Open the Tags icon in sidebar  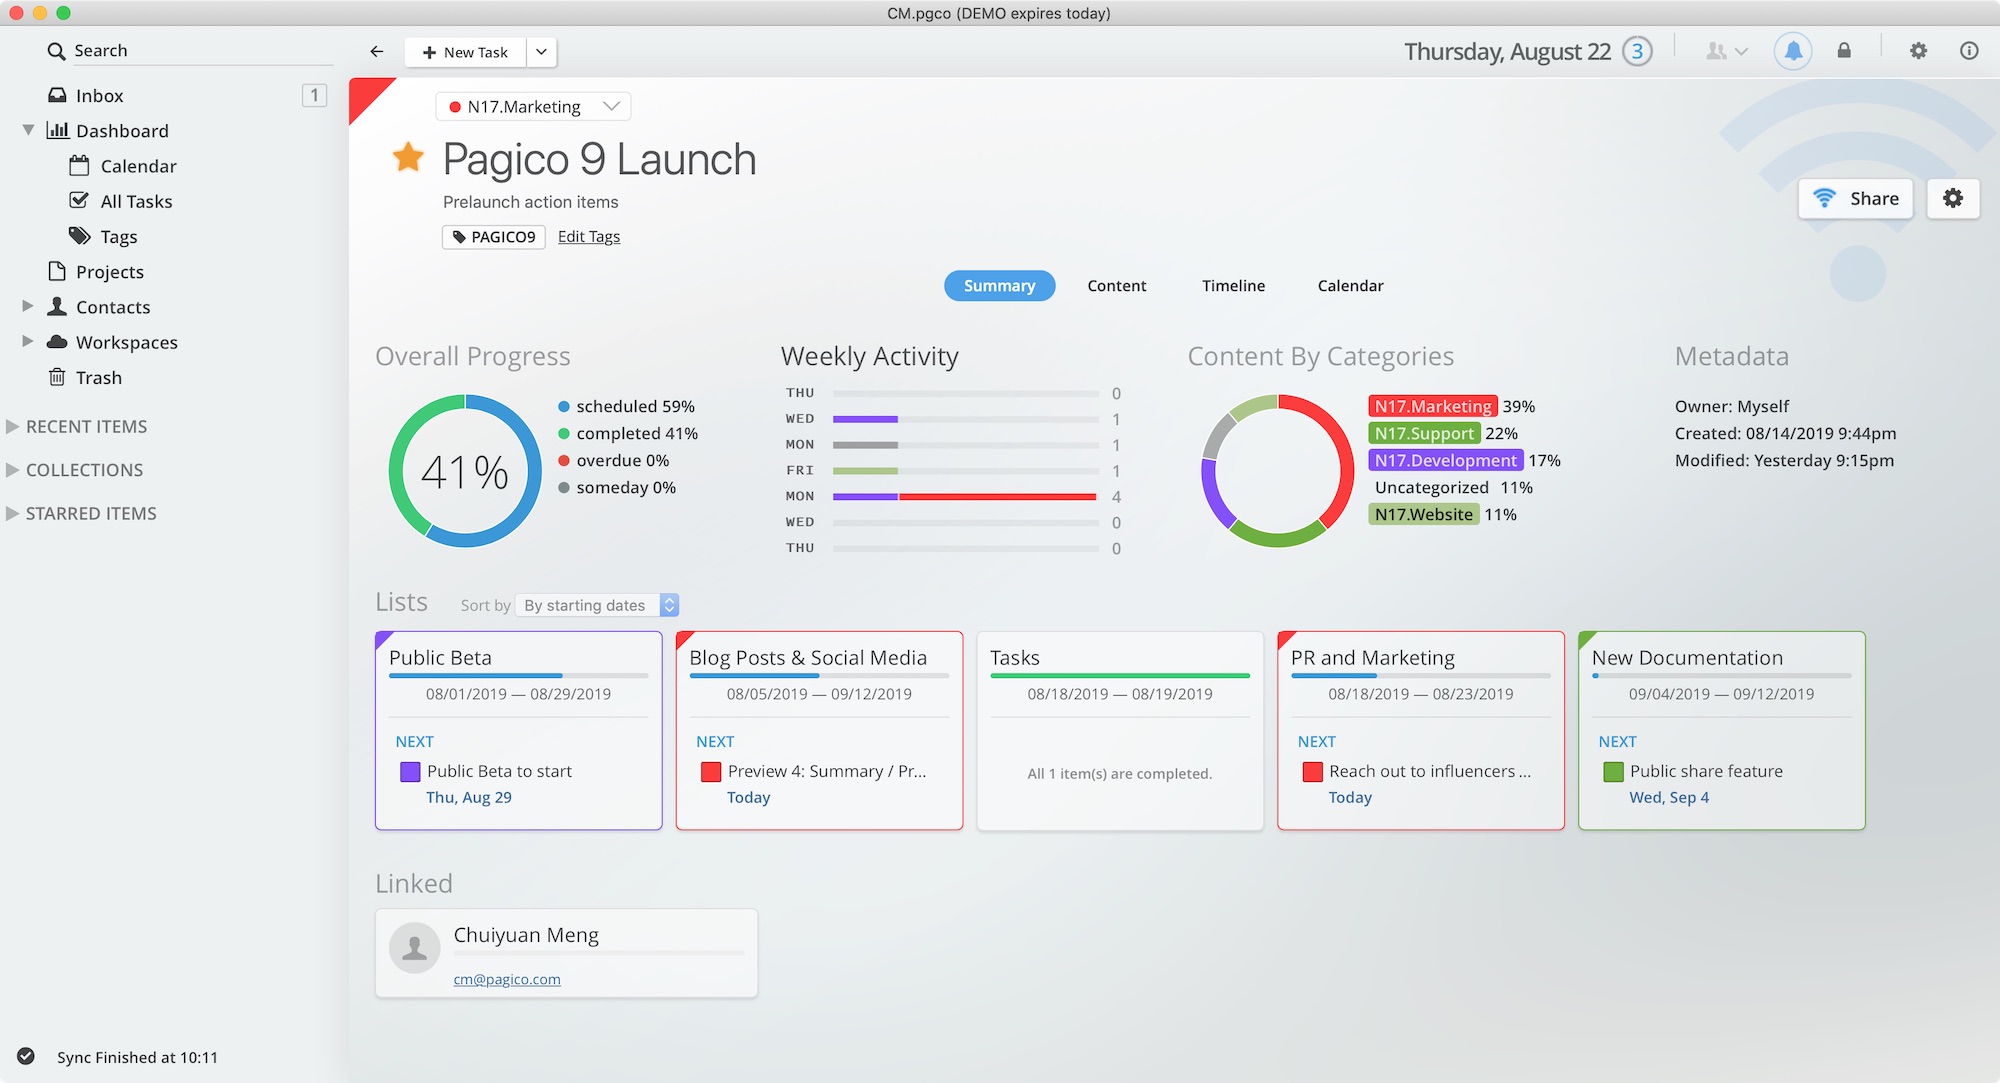click(x=79, y=236)
